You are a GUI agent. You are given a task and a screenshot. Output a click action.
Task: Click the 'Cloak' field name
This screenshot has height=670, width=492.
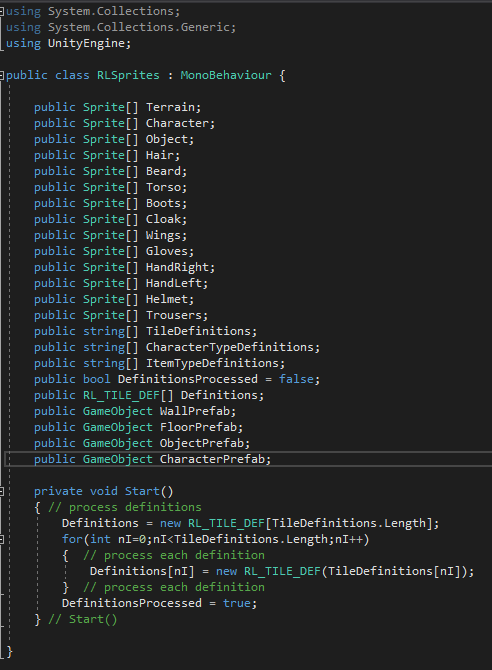[164, 219]
